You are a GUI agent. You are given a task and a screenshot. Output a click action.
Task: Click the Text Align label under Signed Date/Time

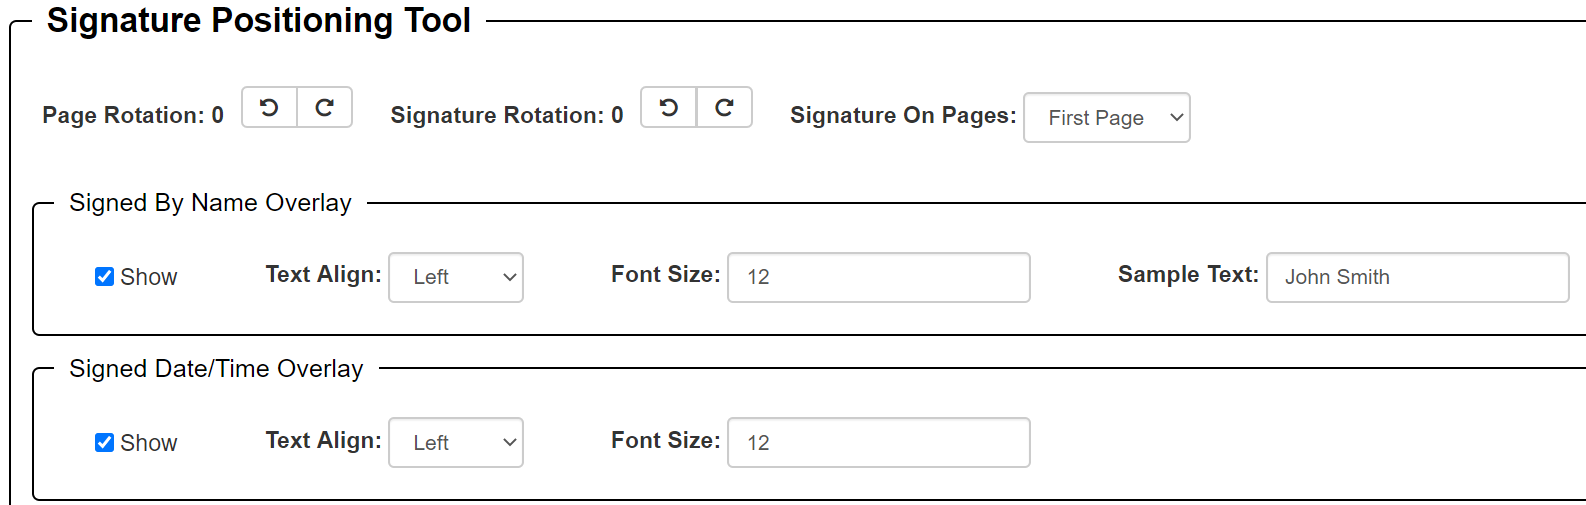(x=323, y=441)
